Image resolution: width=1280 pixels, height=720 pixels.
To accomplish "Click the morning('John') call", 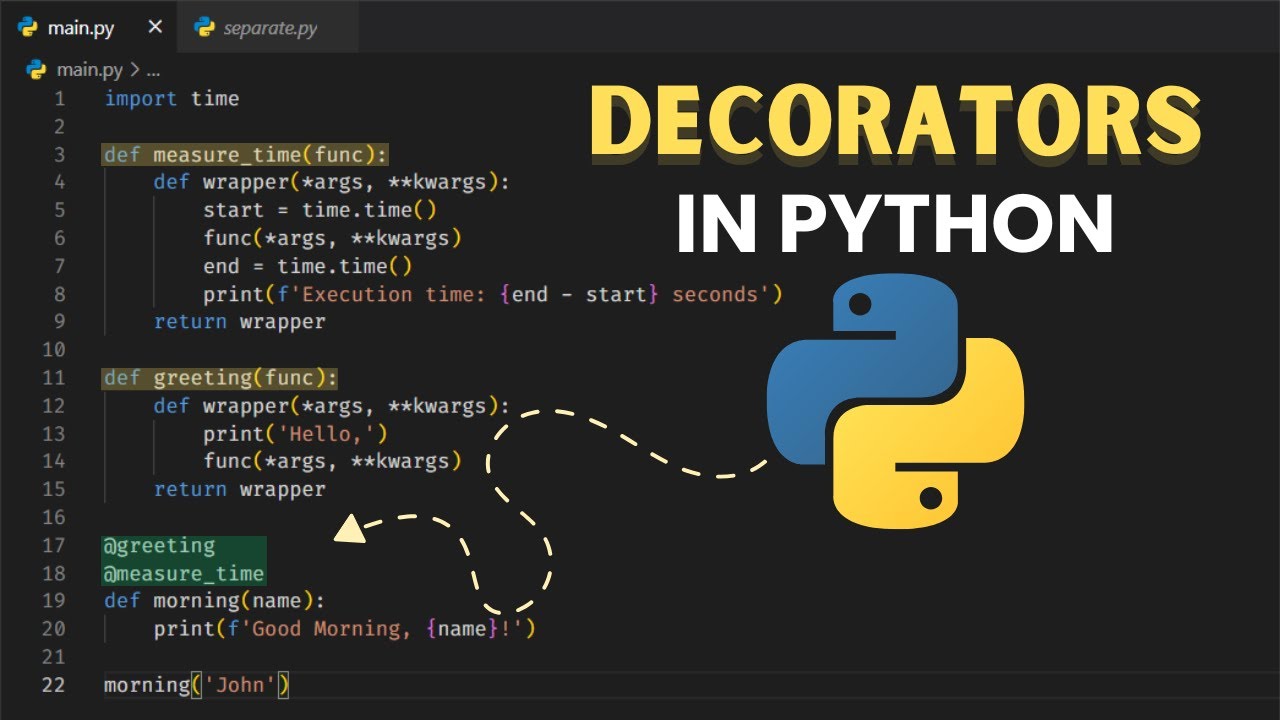I will 197,685.
